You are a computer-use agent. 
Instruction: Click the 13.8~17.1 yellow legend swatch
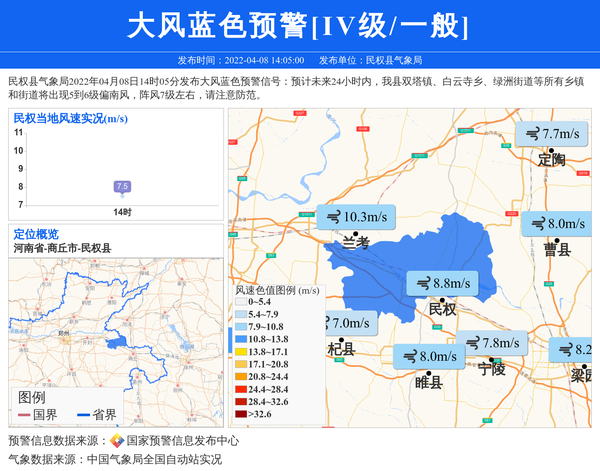241,352
